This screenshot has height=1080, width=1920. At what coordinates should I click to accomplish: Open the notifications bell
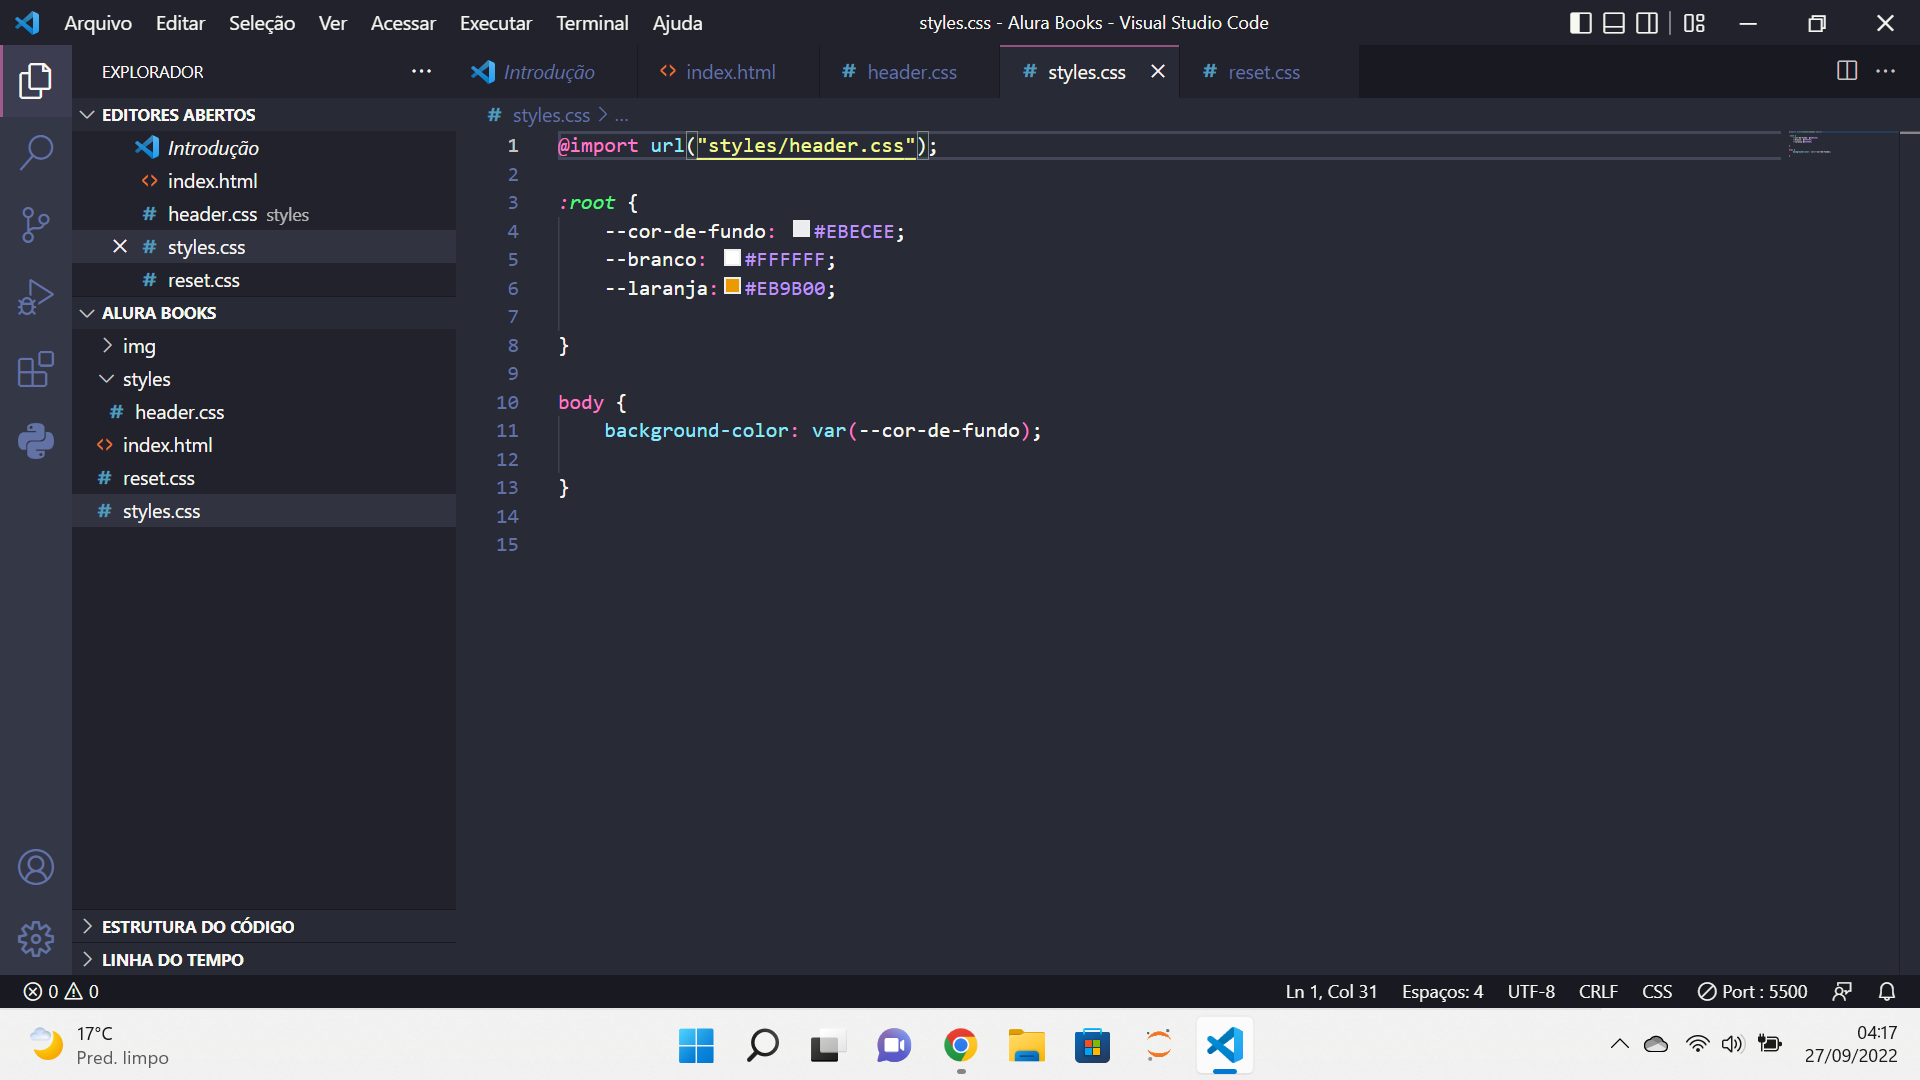pyautogui.click(x=1887, y=991)
